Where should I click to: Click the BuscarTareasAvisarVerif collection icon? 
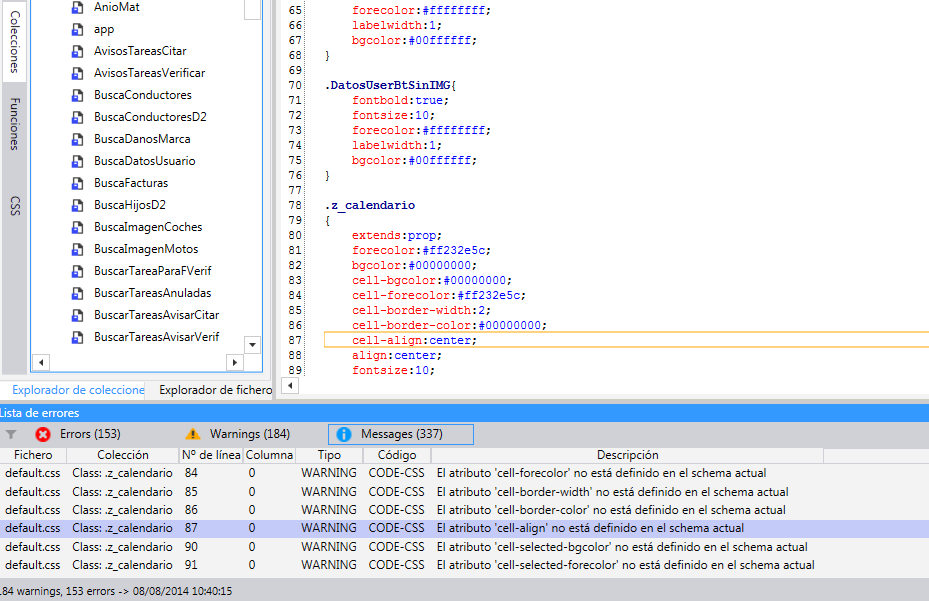coord(77,337)
